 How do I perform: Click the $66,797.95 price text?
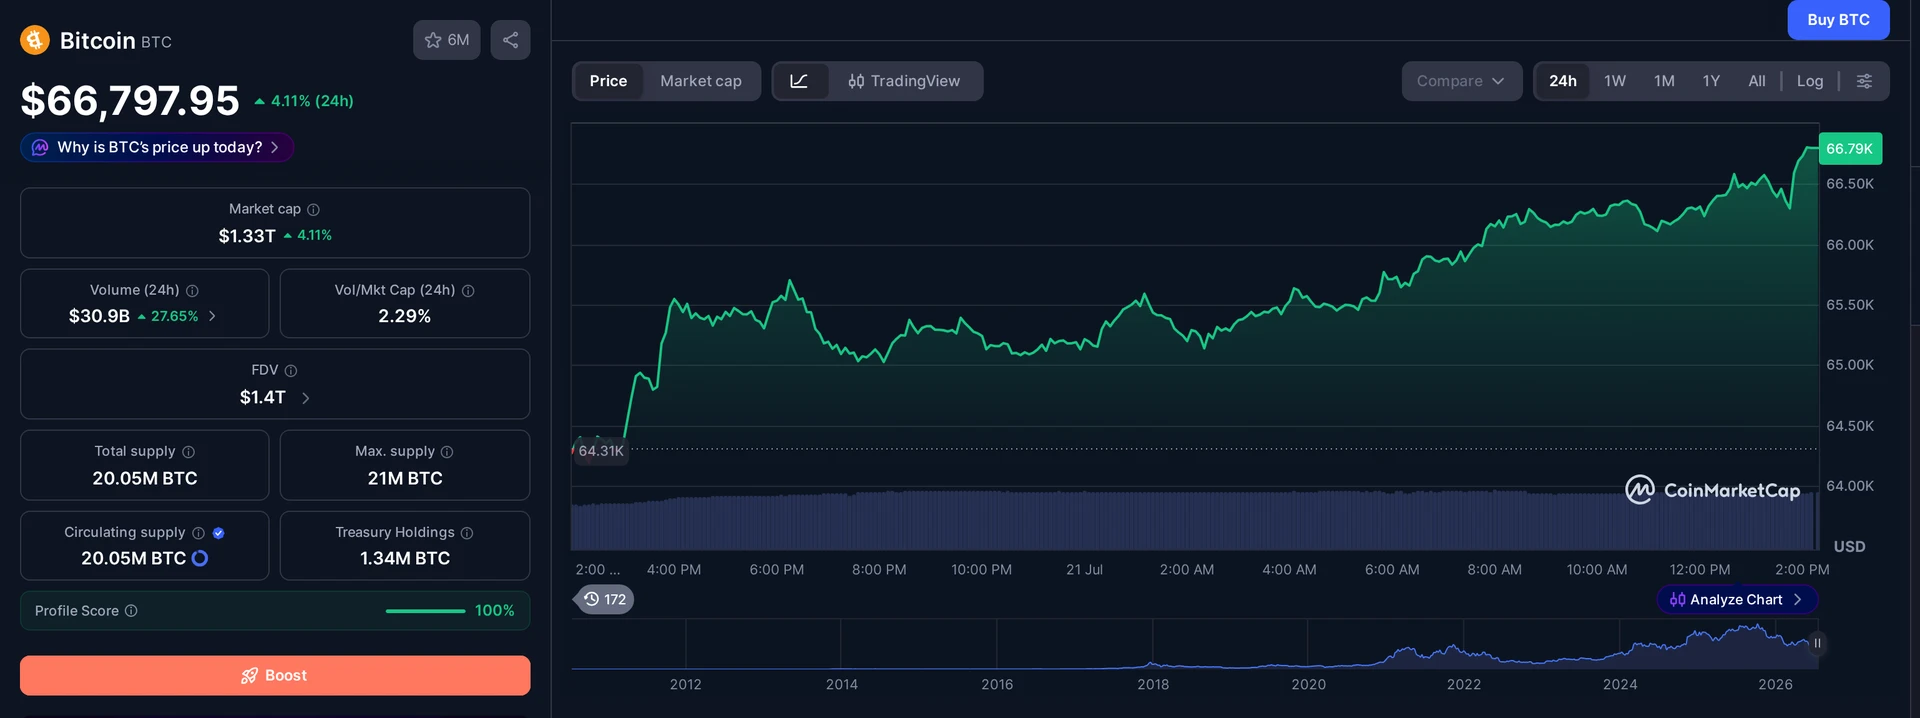pyautogui.click(x=130, y=100)
